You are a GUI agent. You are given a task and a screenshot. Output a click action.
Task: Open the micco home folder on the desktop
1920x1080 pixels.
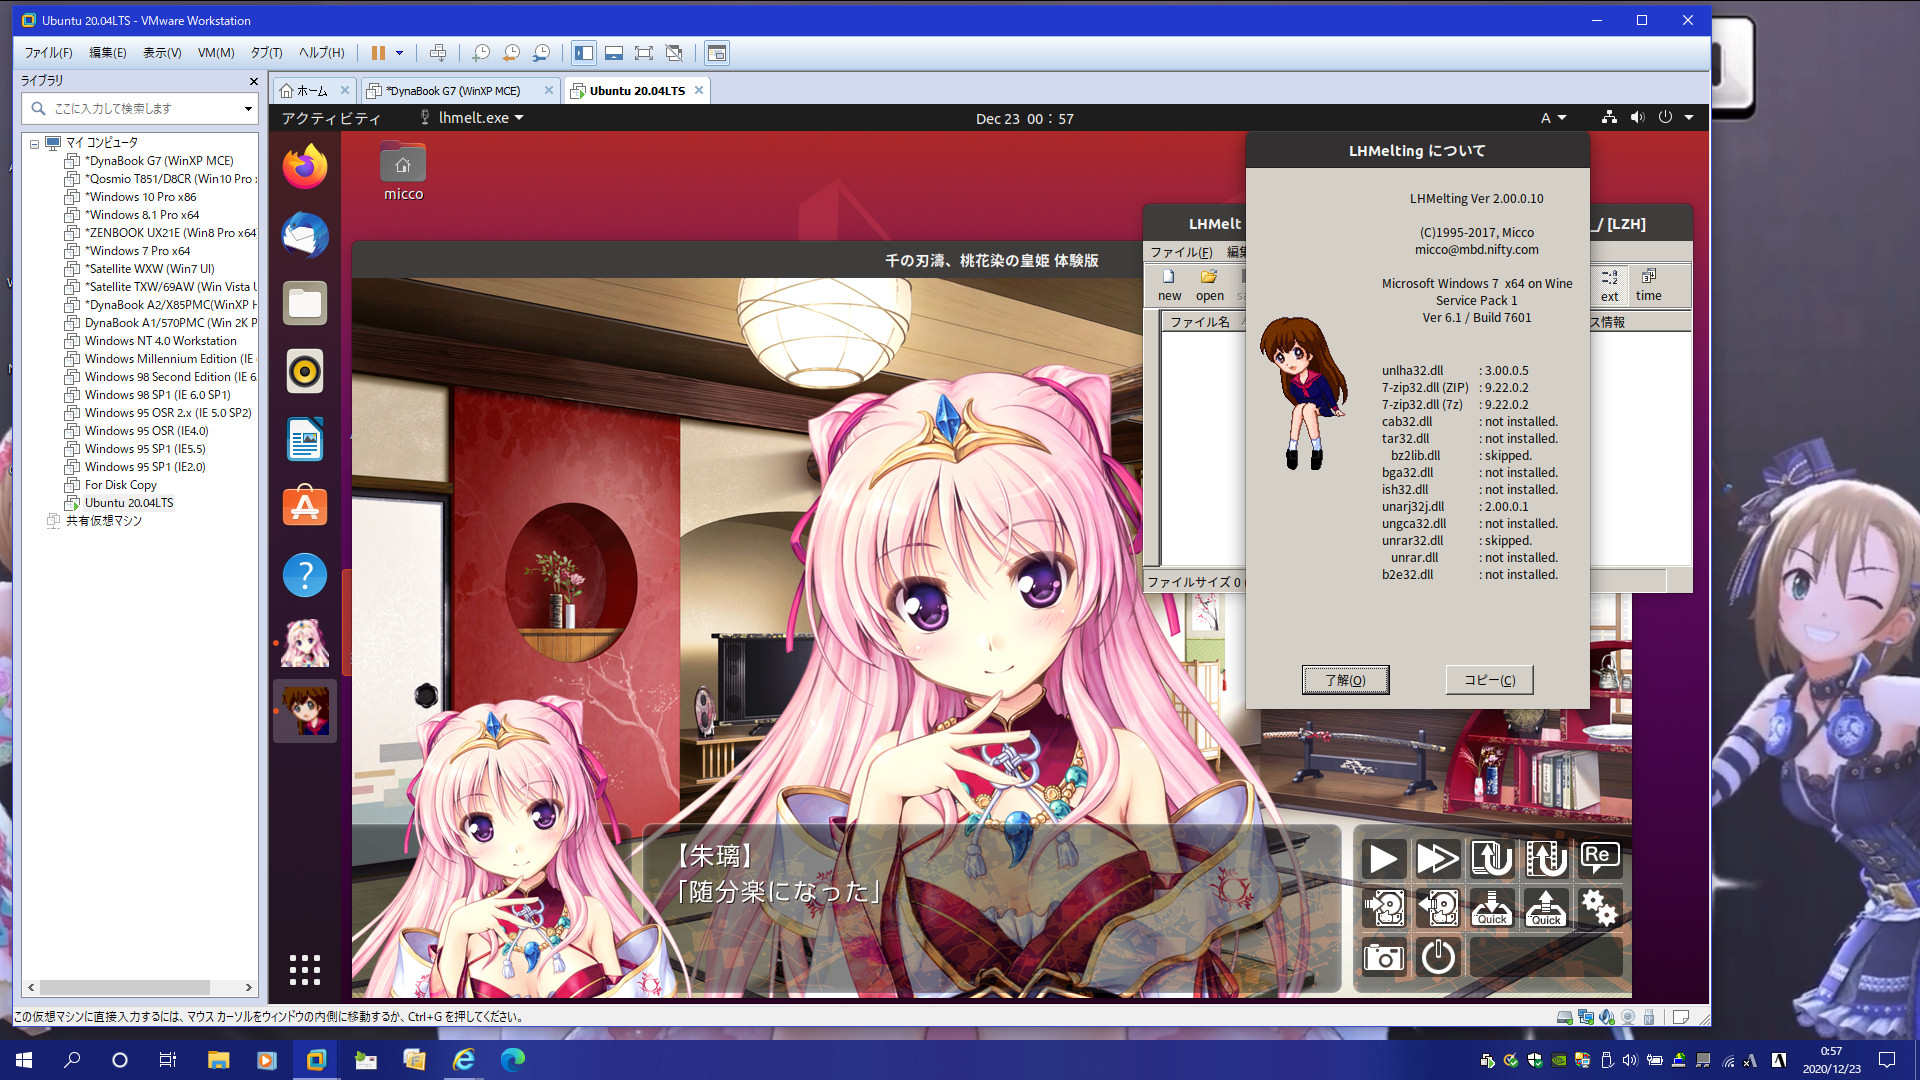pyautogui.click(x=403, y=171)
